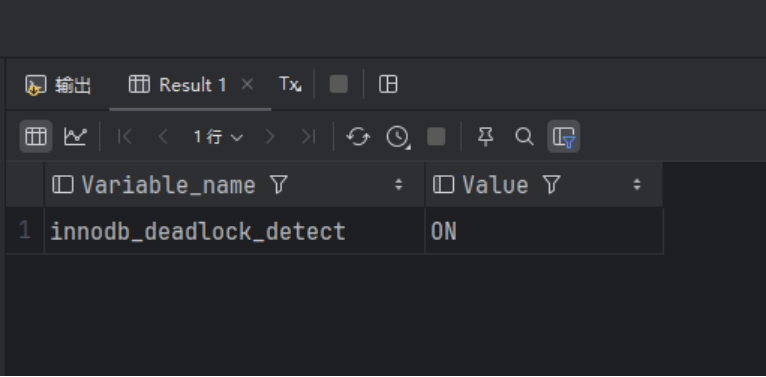Open the search in results magnifier

tap(524, 136)
